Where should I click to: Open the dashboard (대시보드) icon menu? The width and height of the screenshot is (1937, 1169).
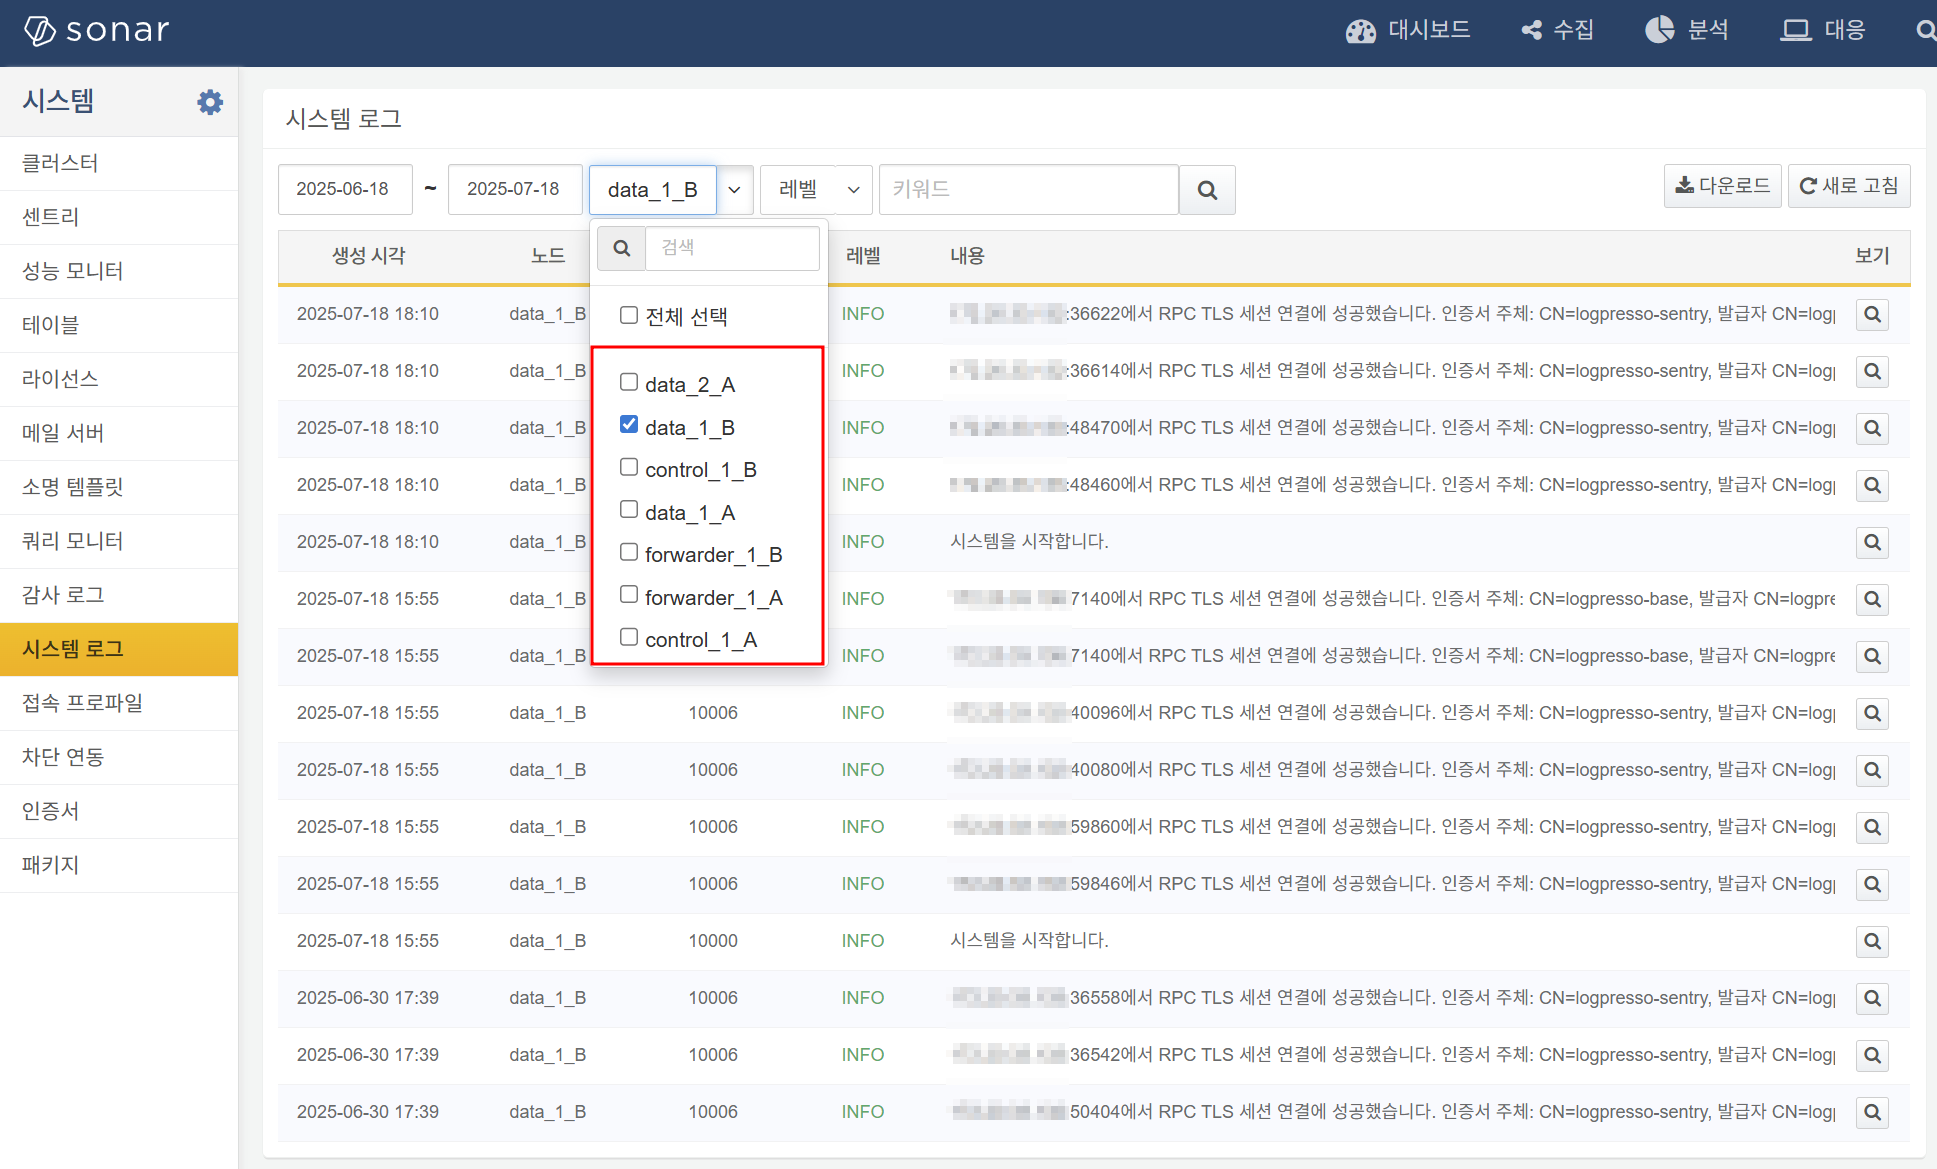pos(1360,31)
